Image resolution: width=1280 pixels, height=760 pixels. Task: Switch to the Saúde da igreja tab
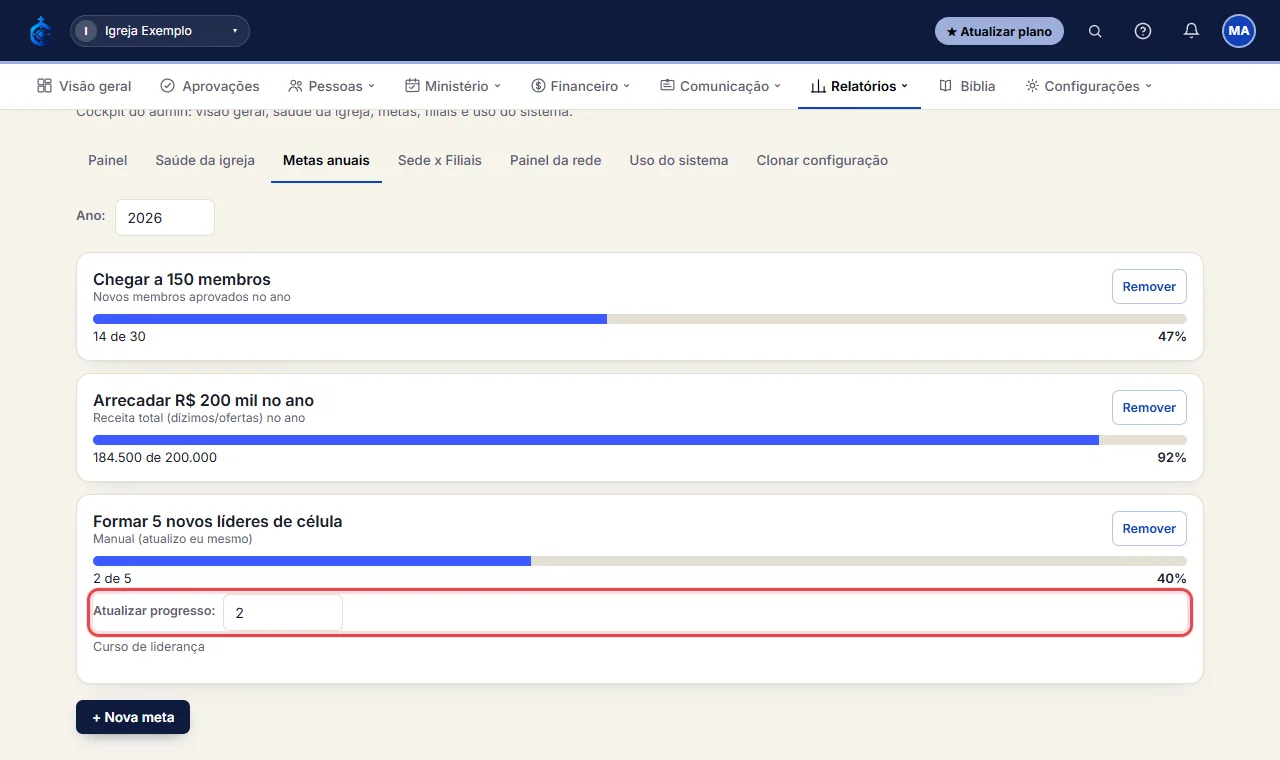click(x=205, y=160)
